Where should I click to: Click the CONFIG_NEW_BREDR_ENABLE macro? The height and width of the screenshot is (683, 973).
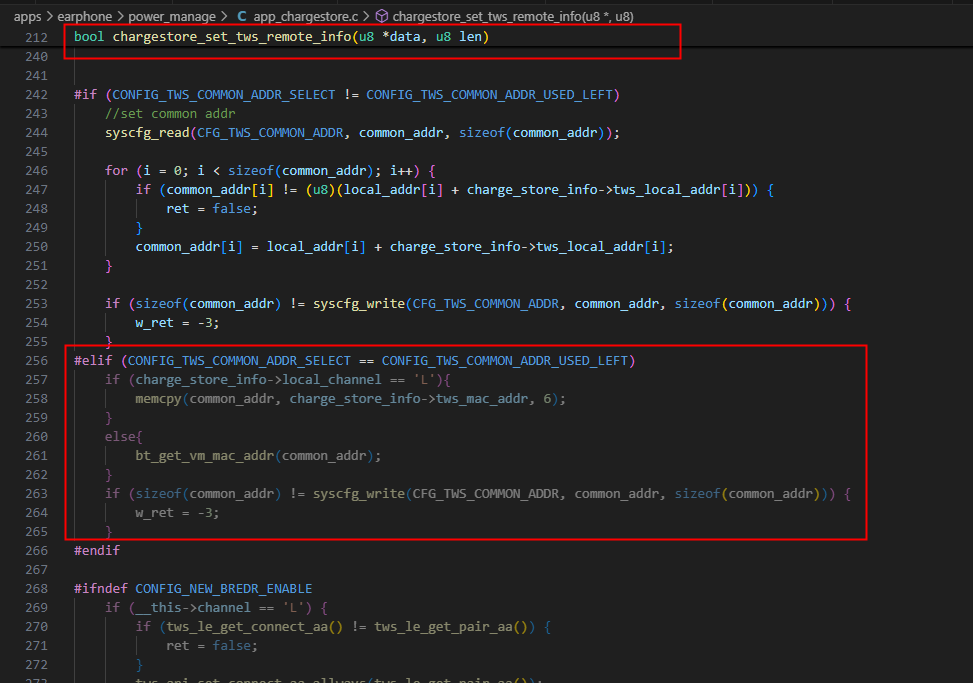tap(224, 588)
